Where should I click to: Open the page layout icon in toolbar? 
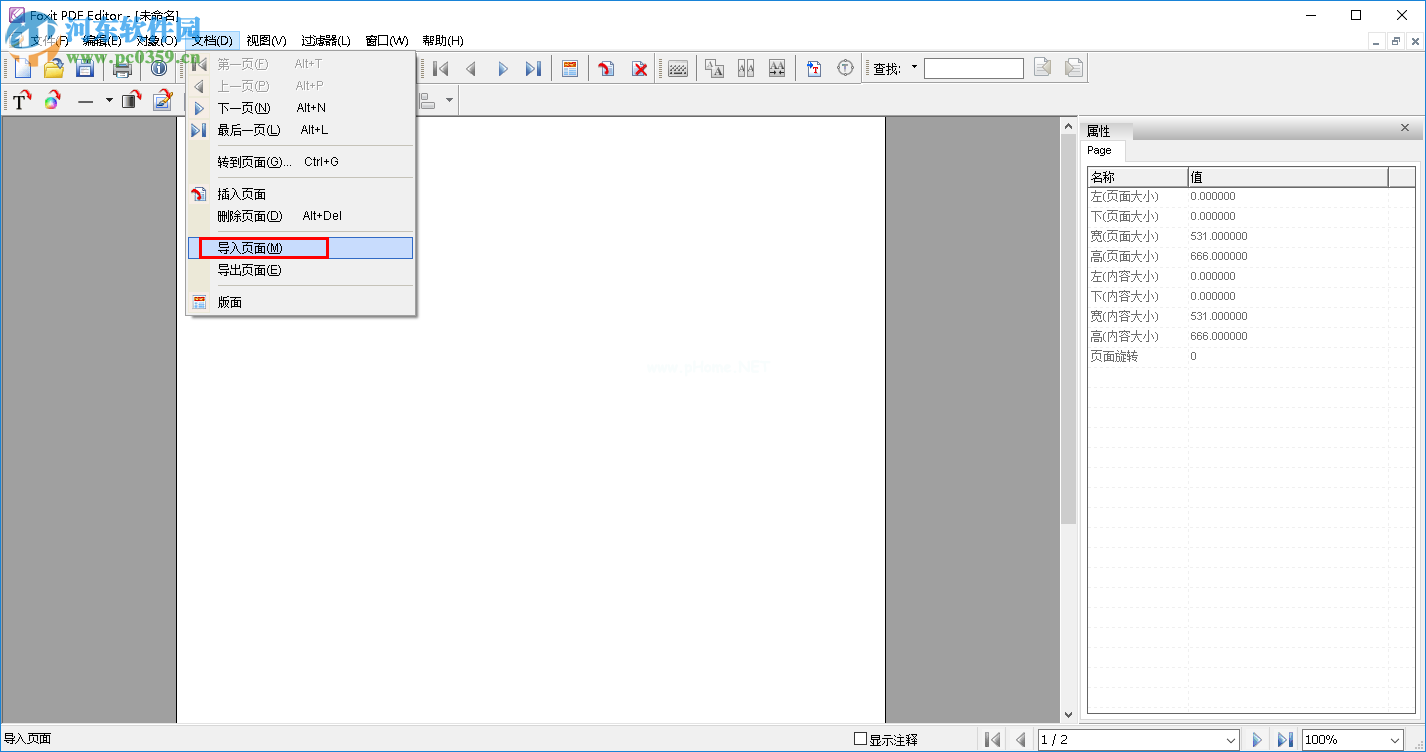[570, 68]
